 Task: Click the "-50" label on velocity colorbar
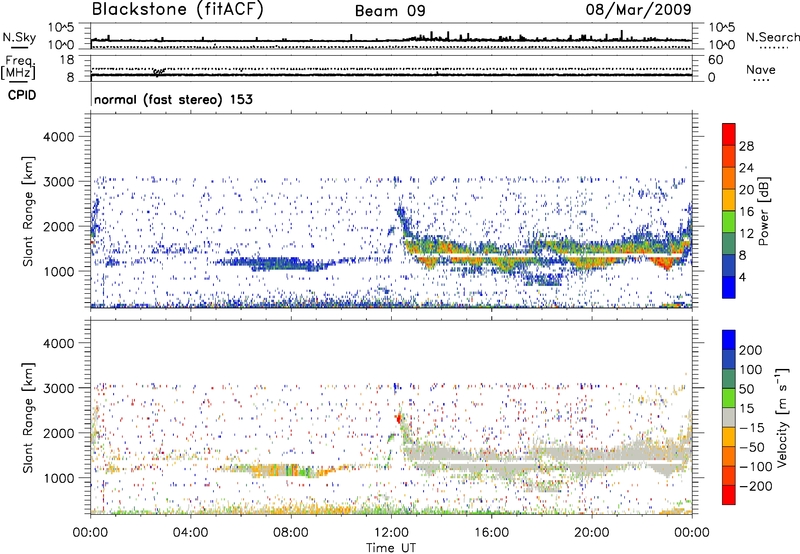(752, 447)
